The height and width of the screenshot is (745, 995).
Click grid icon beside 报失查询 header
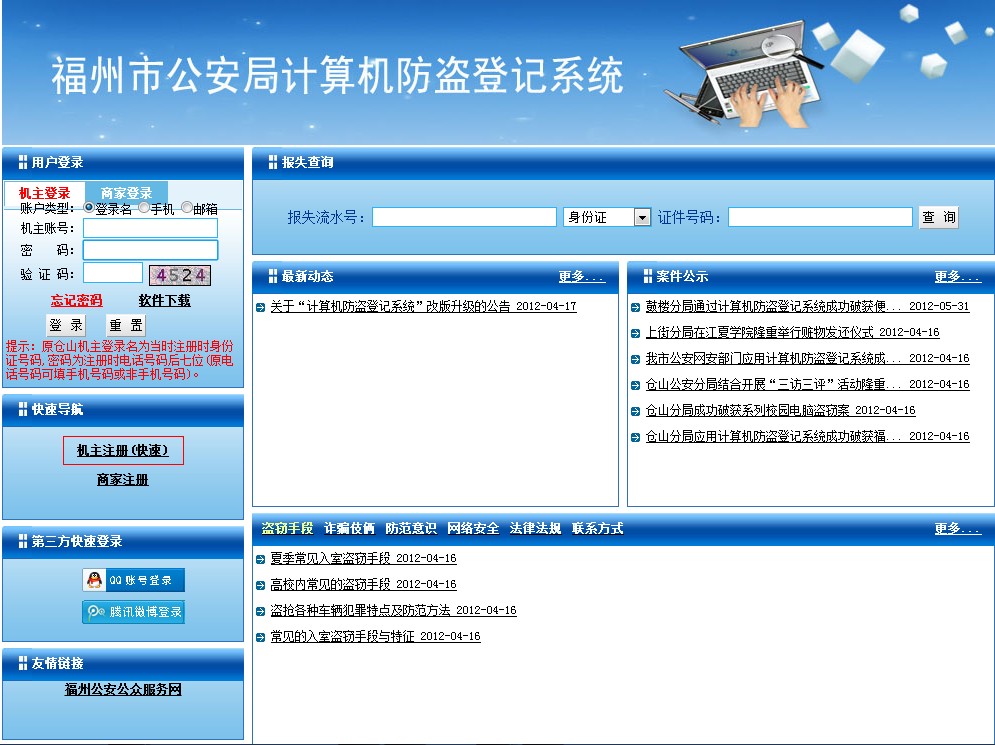[x=273, y=162]
